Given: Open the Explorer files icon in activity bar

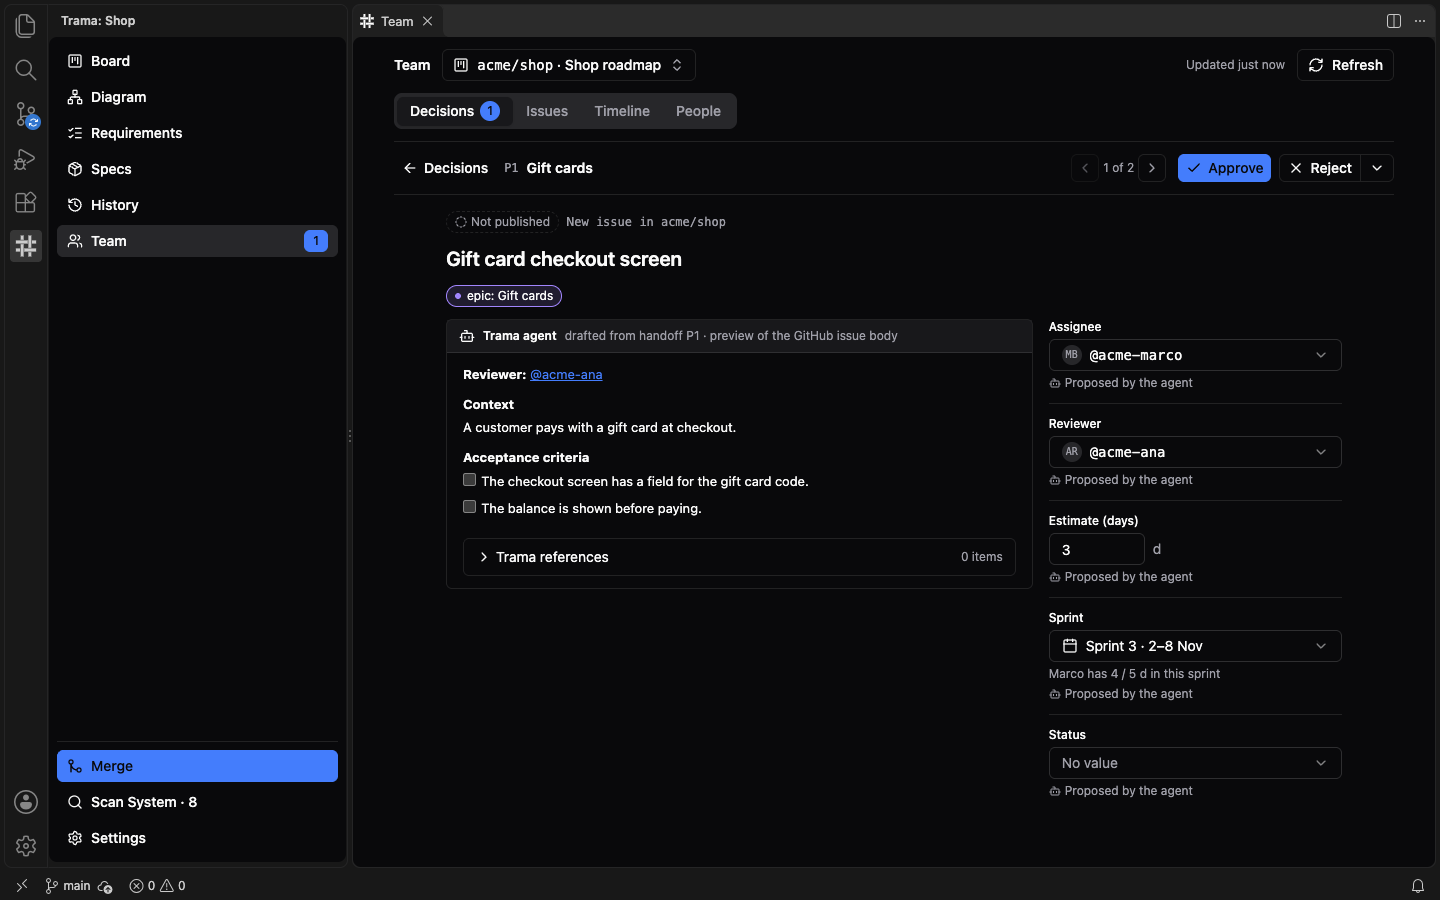Looking at the screenshot, I should tap(26, 25).
